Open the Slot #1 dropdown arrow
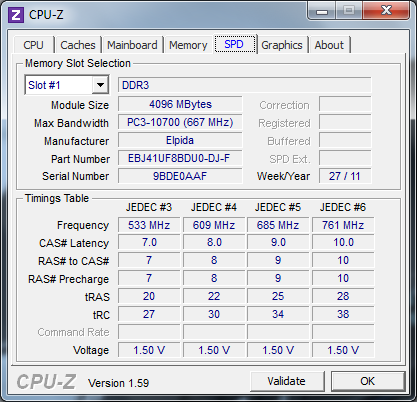 click(100, 85)
